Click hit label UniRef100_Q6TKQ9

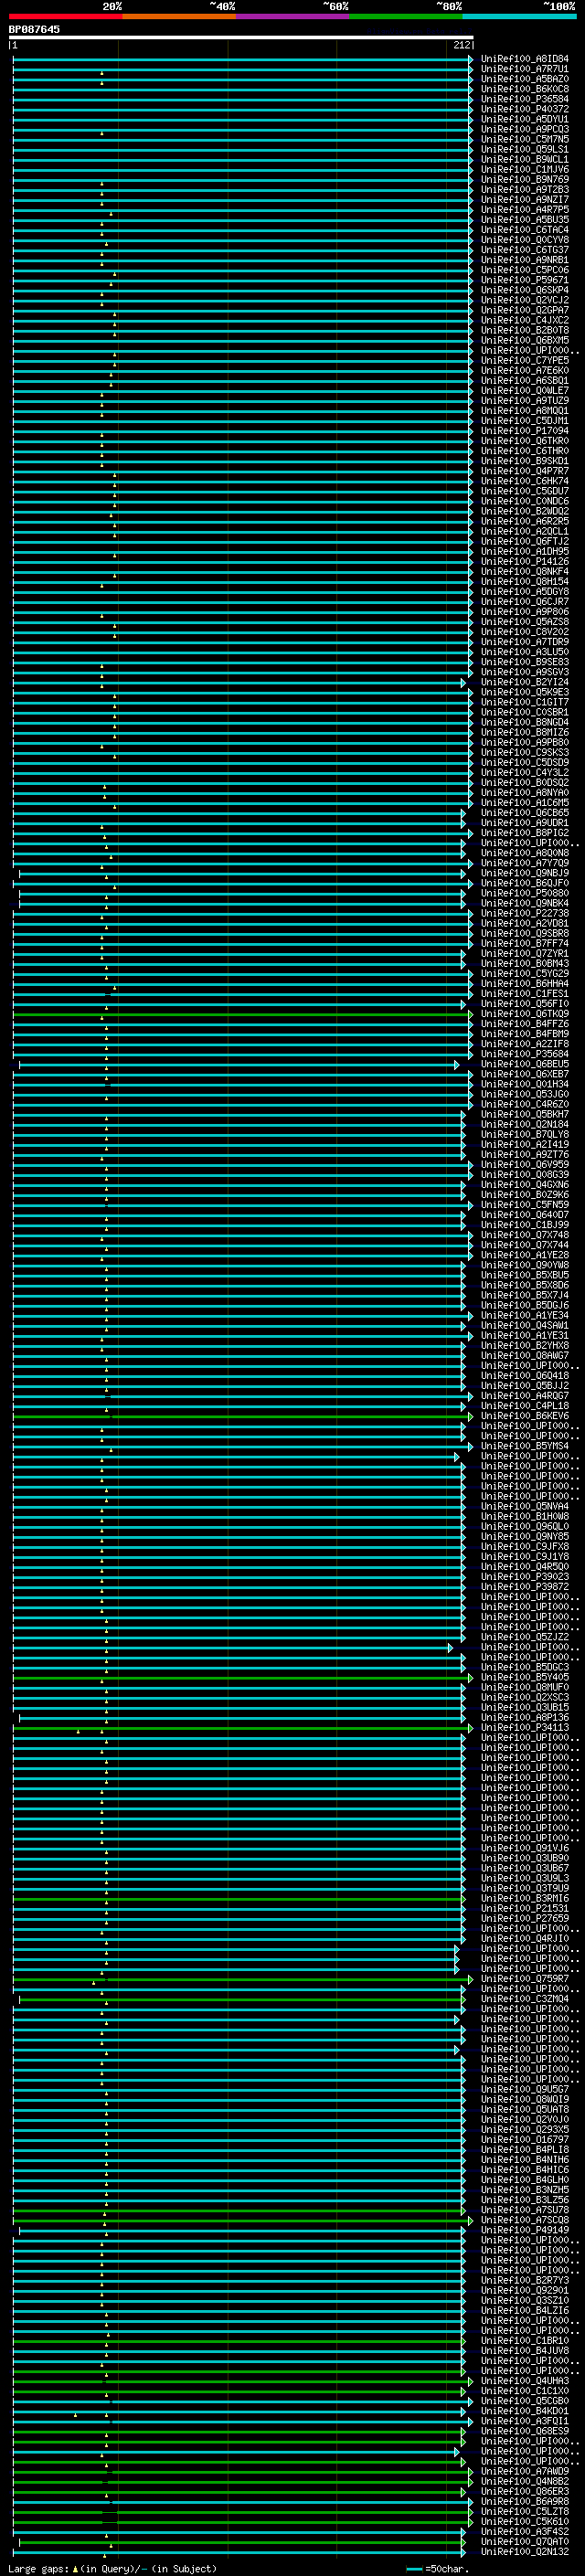(525, 1014)
